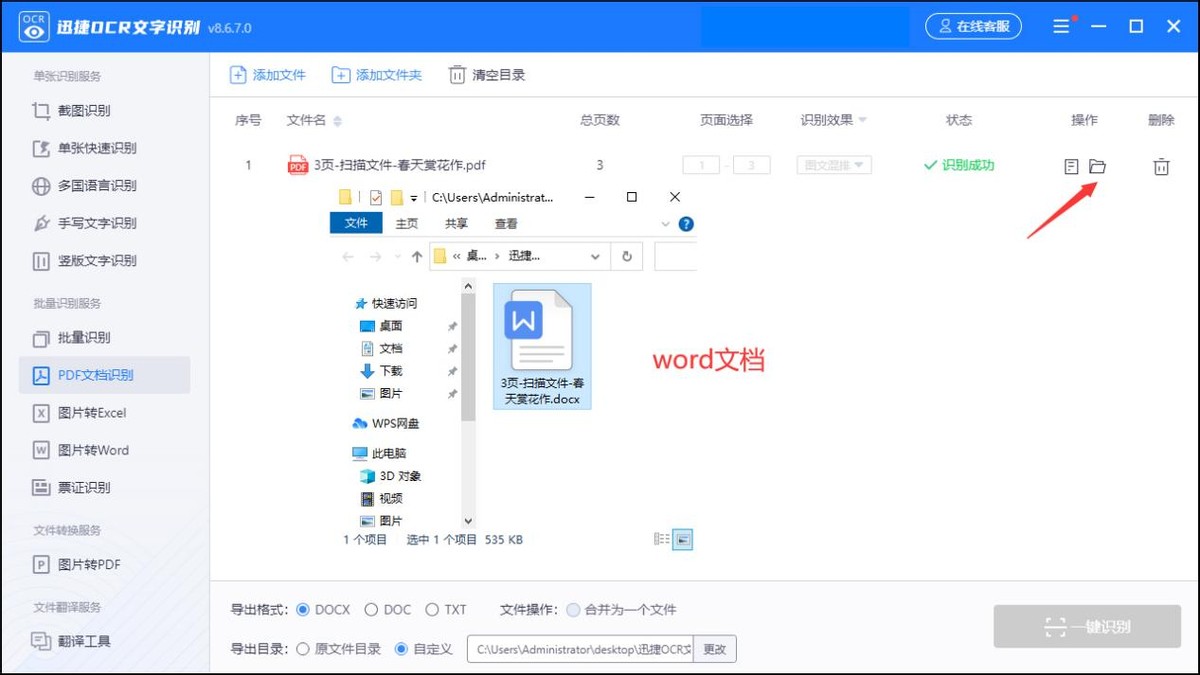This screenshot has height=675, width=1200.
Task: Open the recognized document result icon
Action: pyautogui.click(x=1071, y=166)
